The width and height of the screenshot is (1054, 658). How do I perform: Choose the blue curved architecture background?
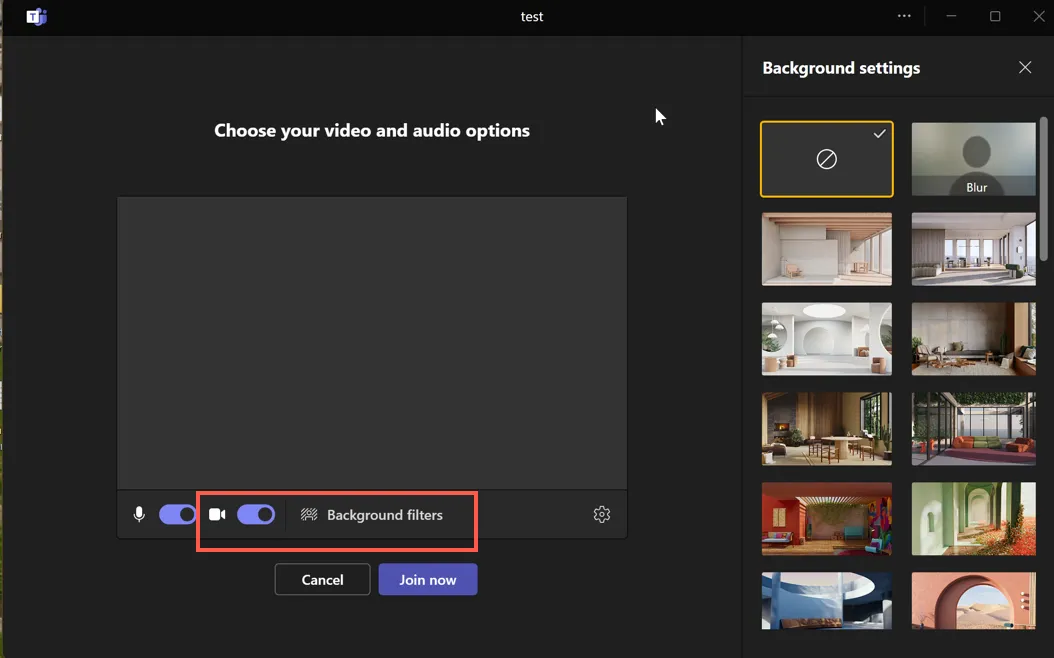(x=827, y=601)
